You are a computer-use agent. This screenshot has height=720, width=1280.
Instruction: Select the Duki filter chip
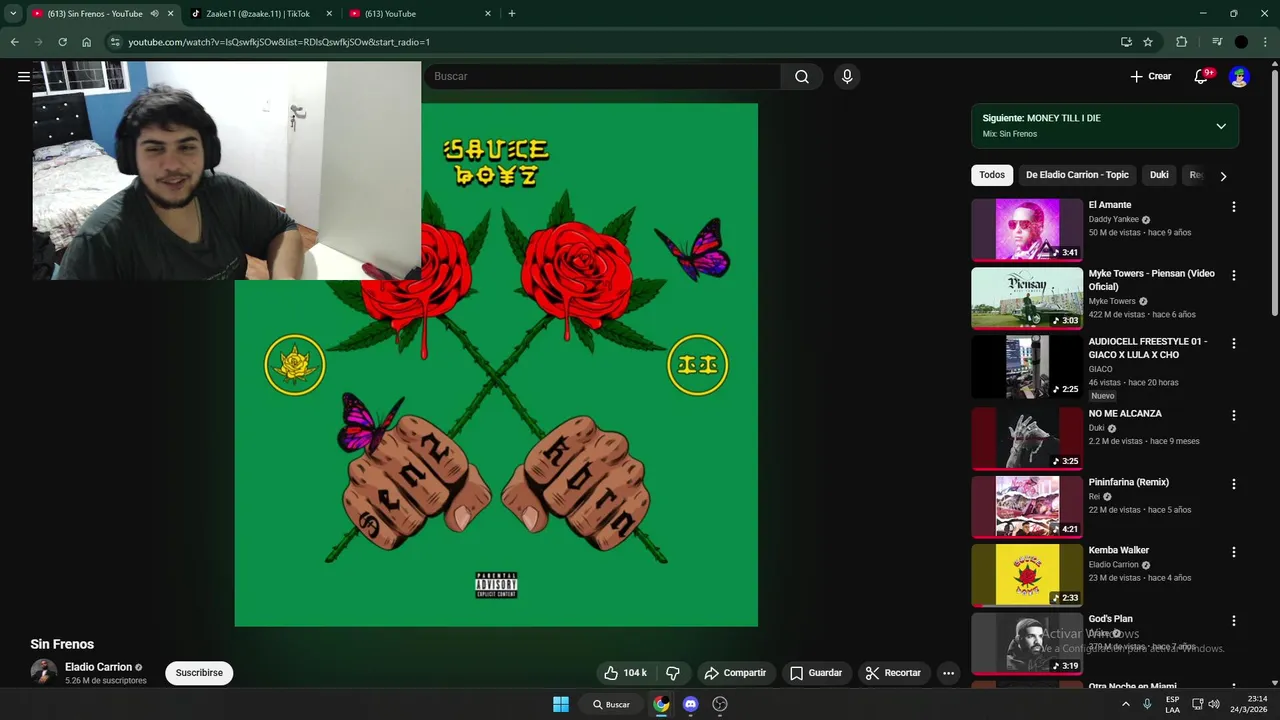[1159, 175]
